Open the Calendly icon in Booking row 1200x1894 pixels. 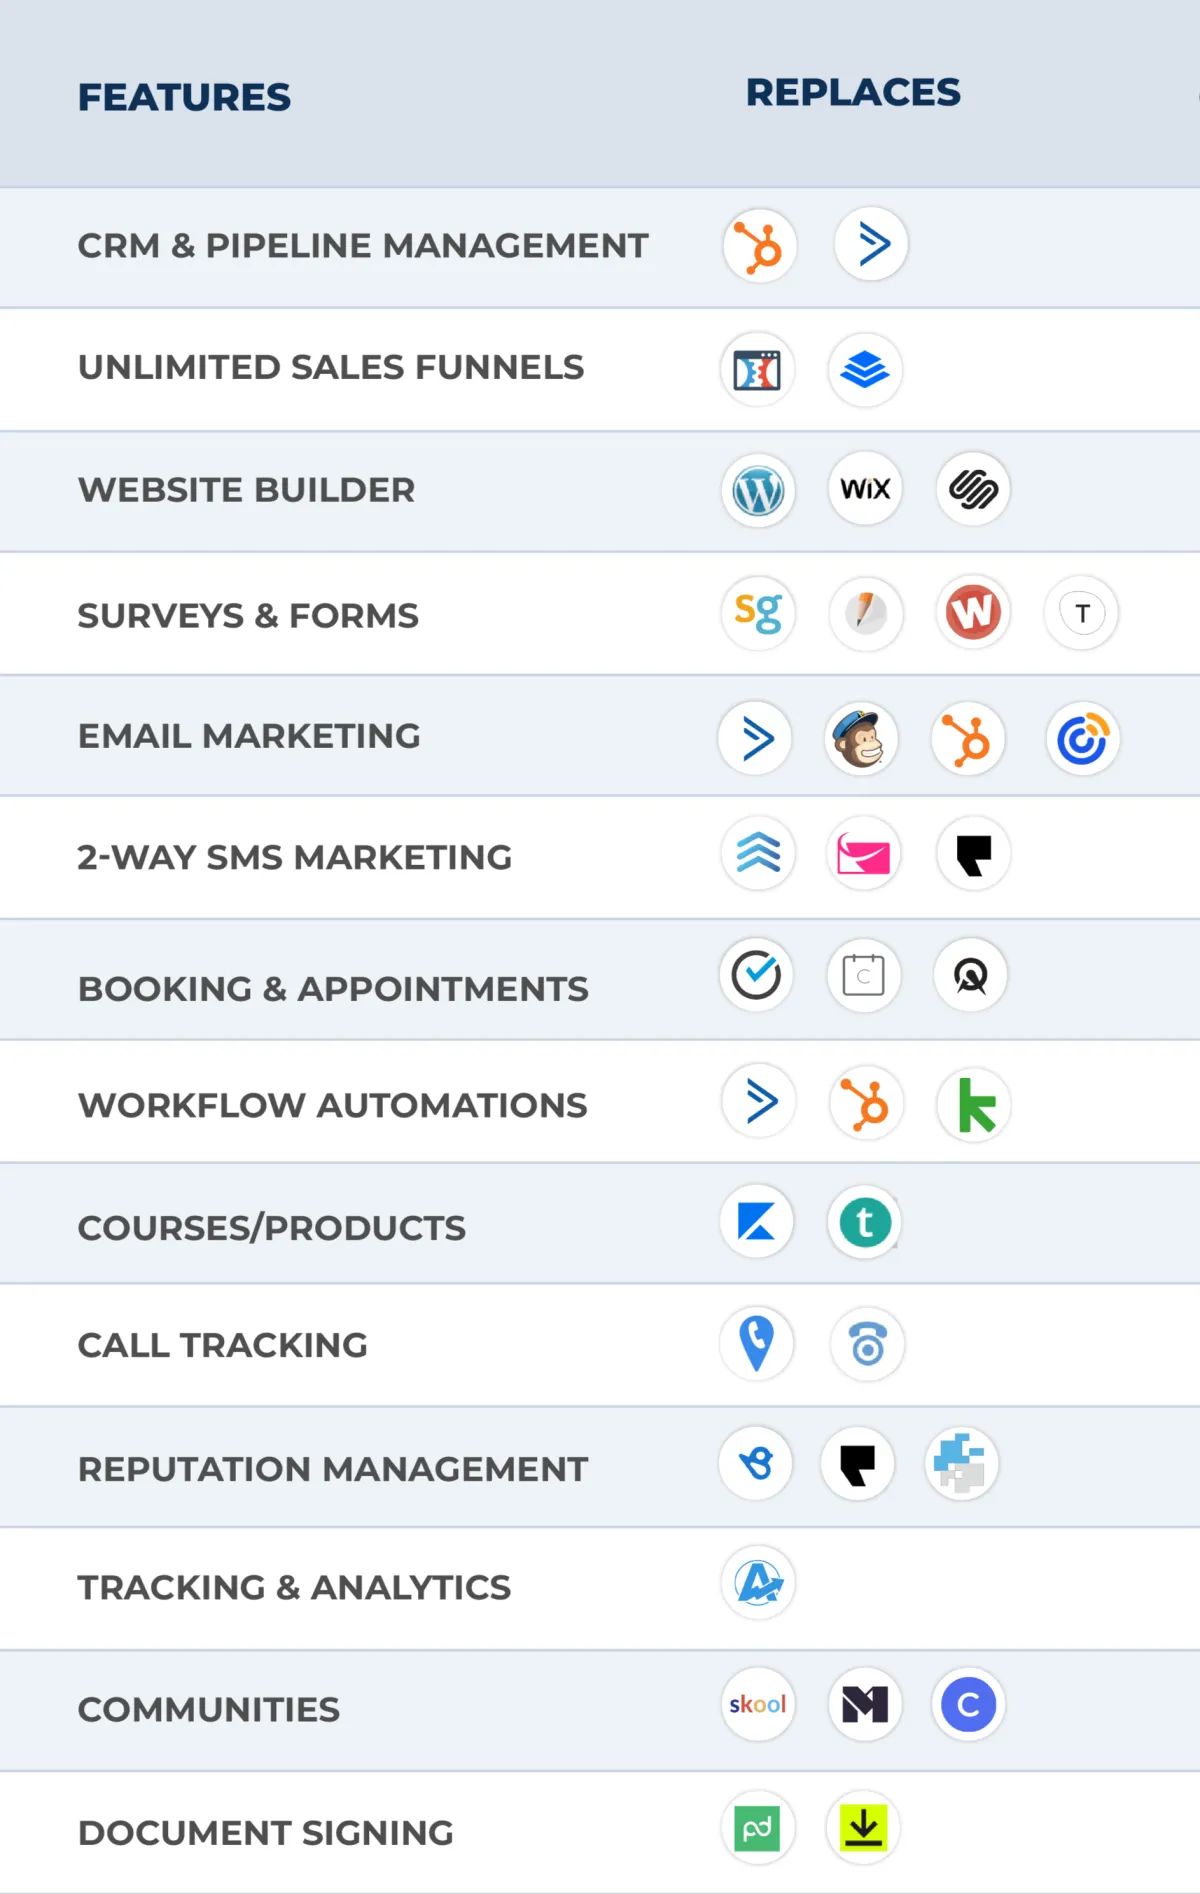[x=864, y=975]
